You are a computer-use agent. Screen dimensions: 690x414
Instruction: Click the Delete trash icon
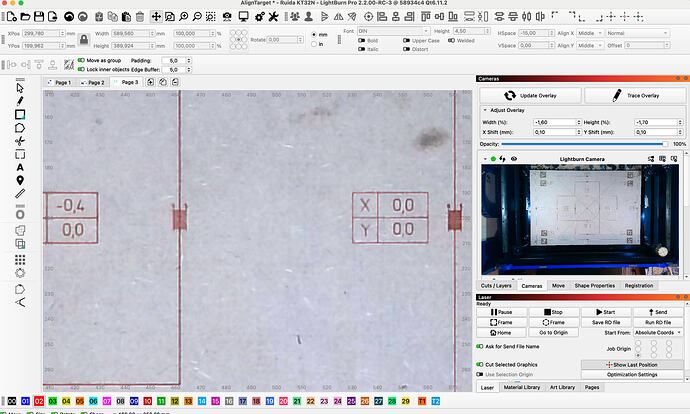click(140, 17)
